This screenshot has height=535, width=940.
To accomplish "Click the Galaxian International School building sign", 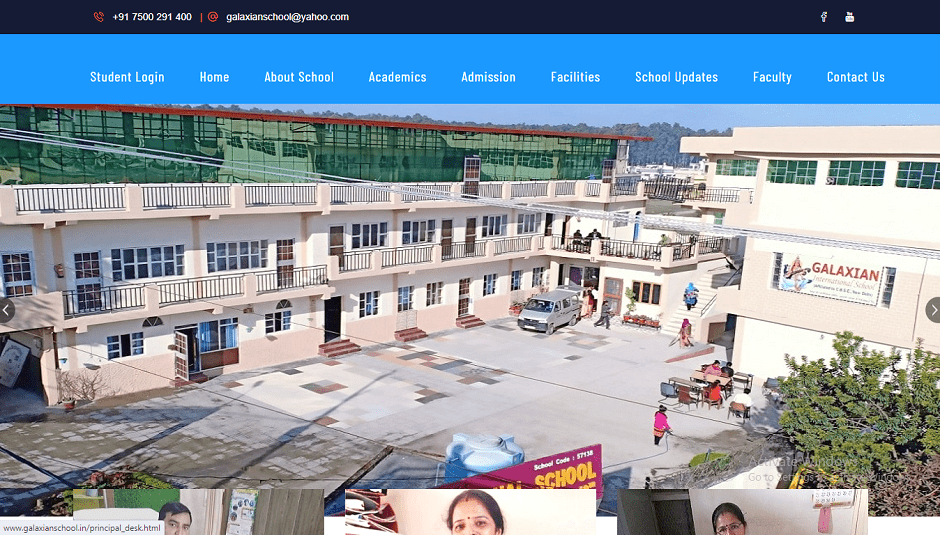I will coord(834,279).
